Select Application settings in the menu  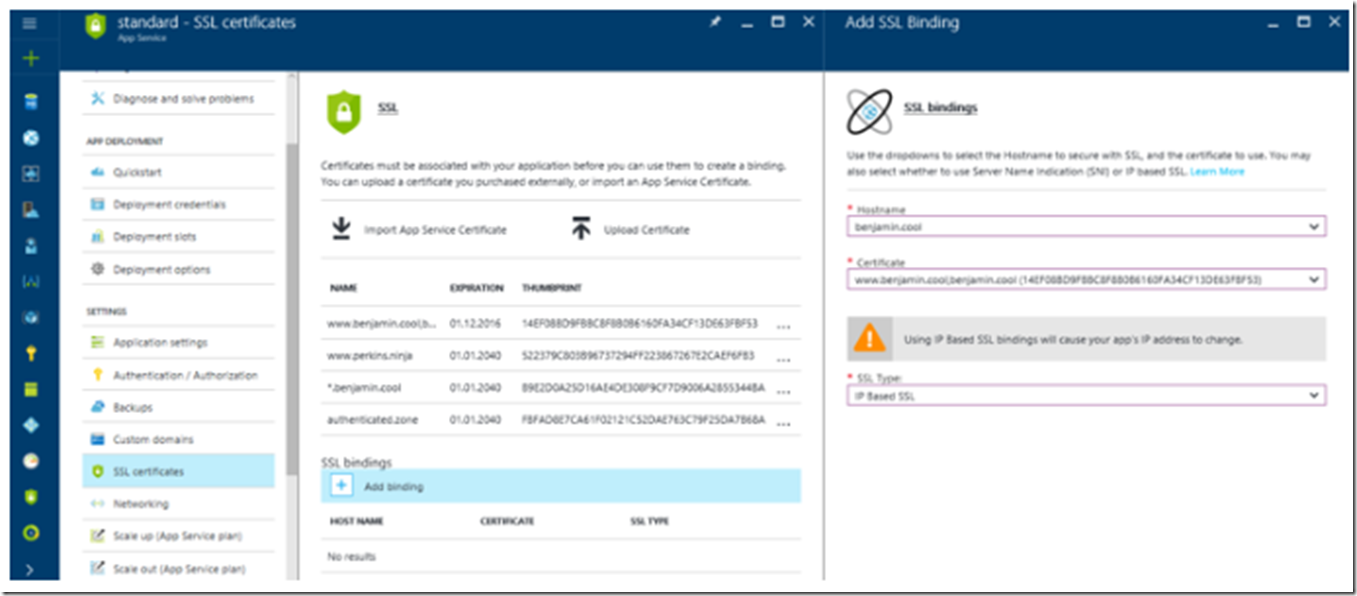pos(160,342)
